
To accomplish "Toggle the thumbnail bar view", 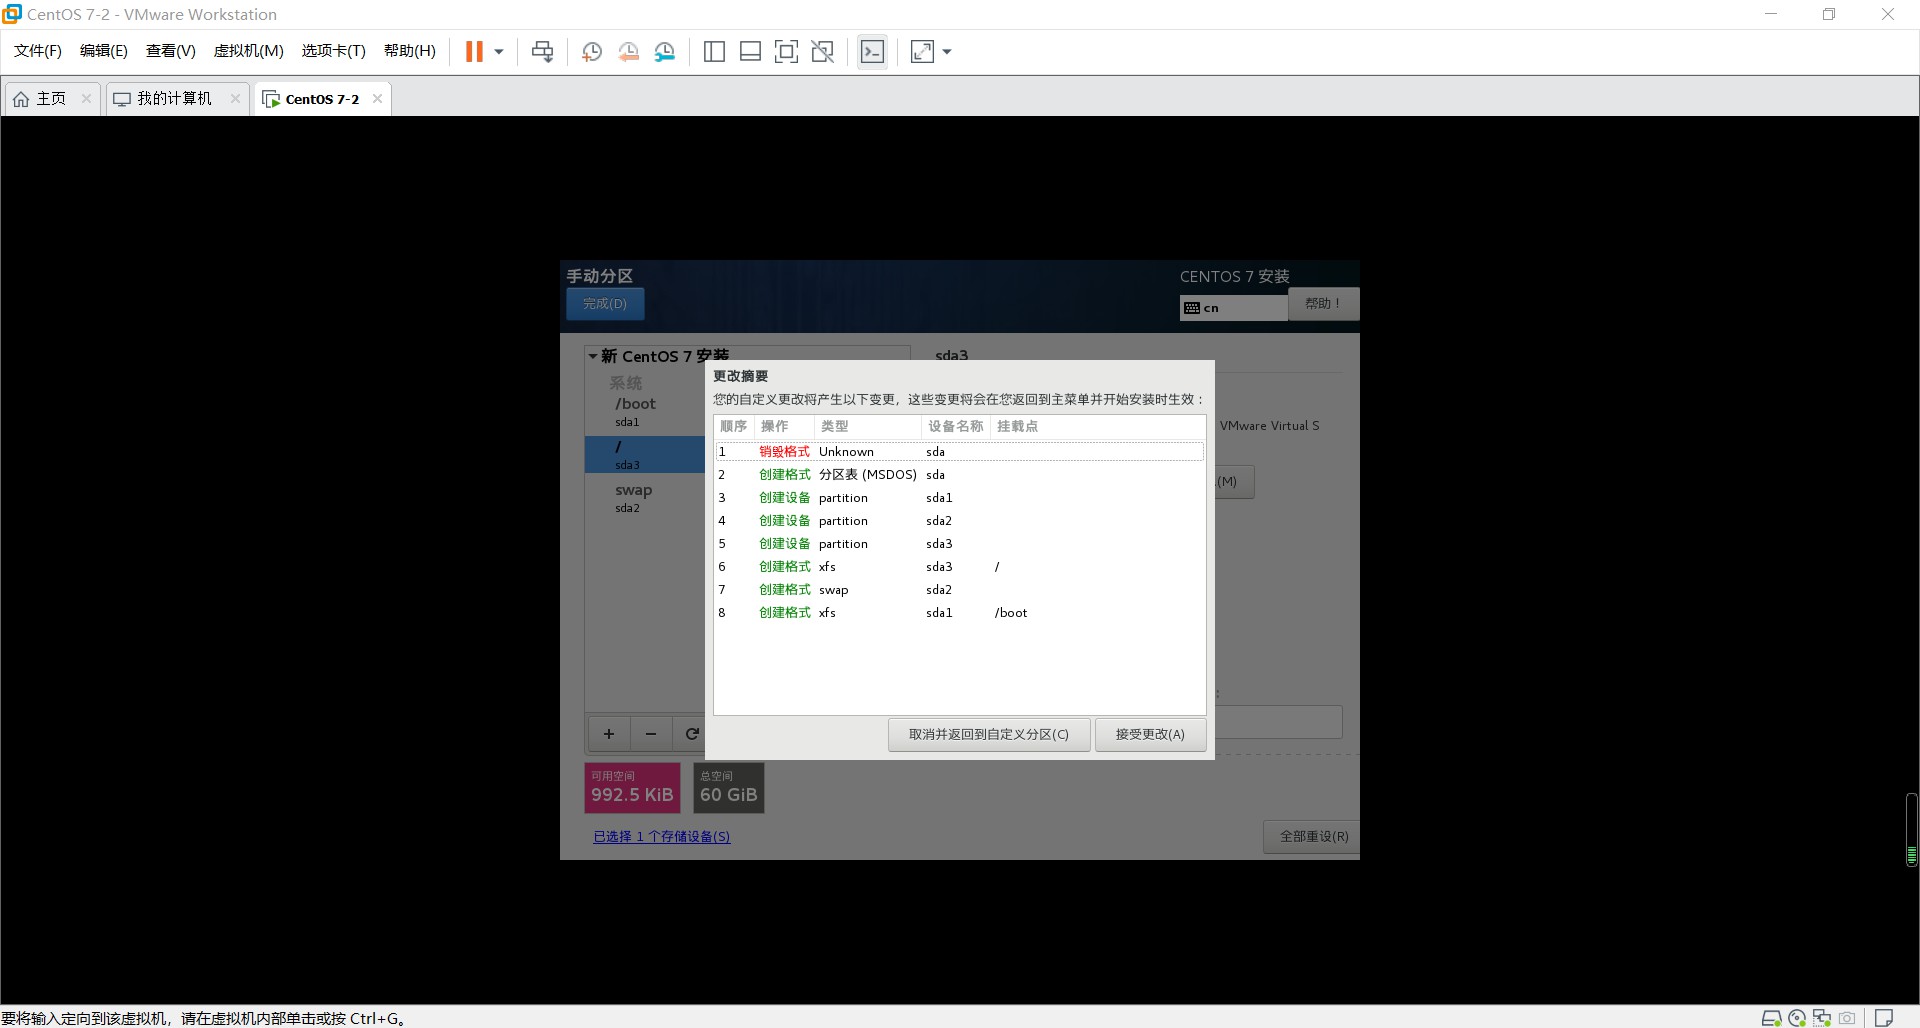I will (750, 52).
